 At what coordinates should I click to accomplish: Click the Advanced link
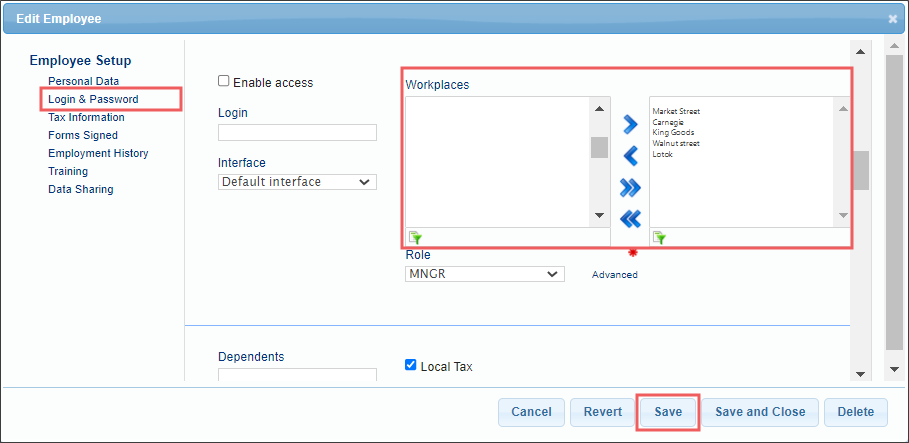pos(615,275)
